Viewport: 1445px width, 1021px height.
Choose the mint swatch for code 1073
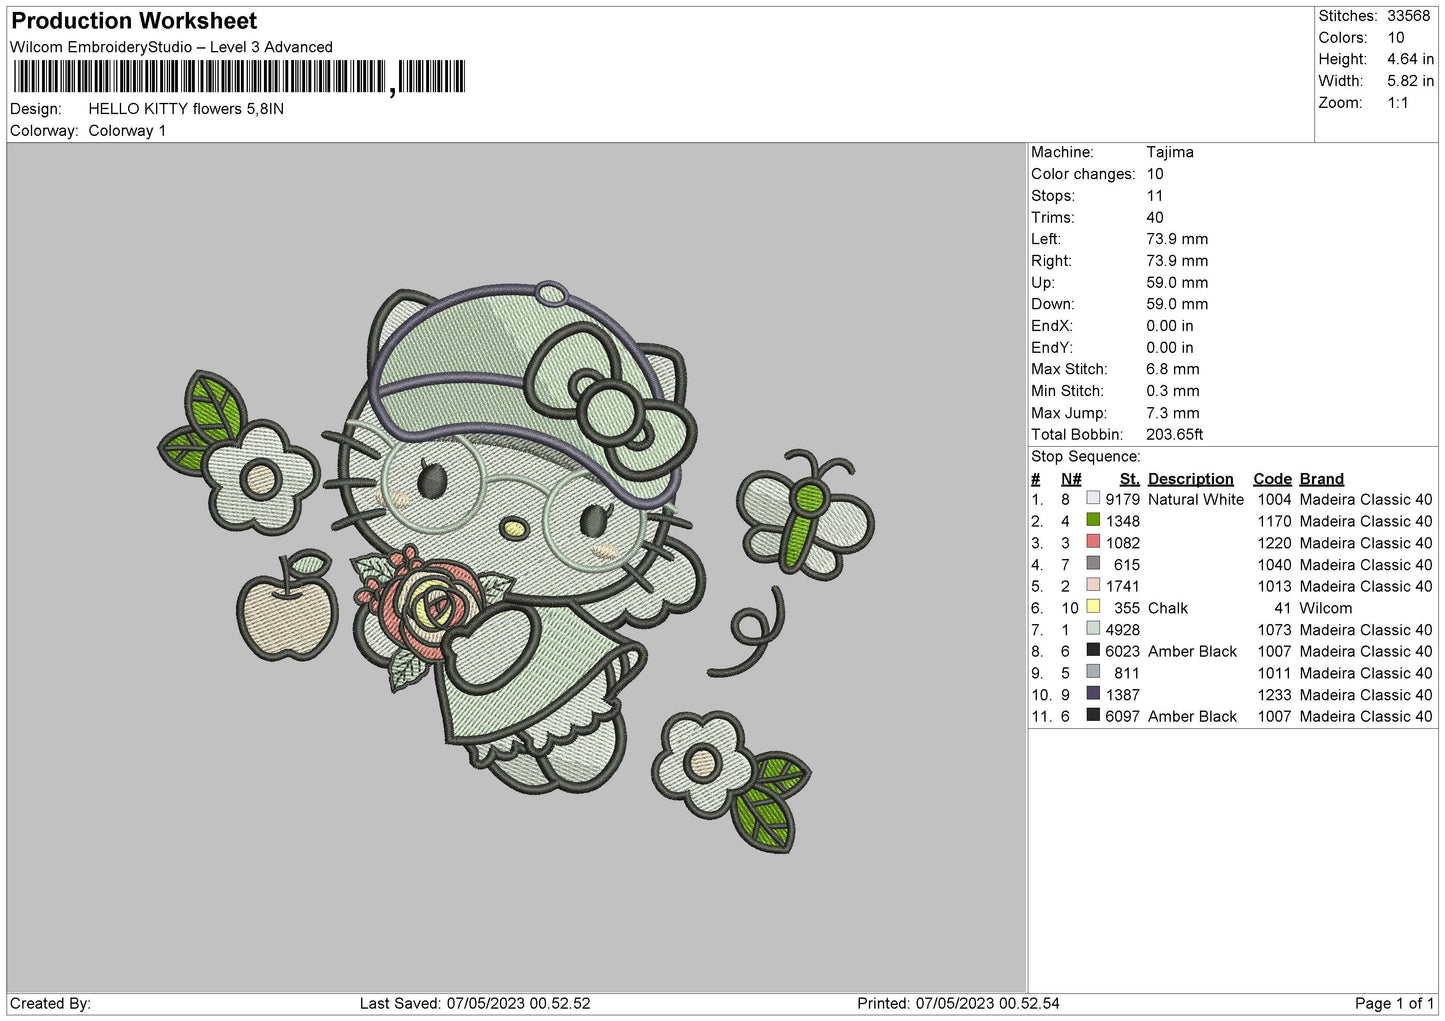pyautogui.click(x=1093, y=630)
